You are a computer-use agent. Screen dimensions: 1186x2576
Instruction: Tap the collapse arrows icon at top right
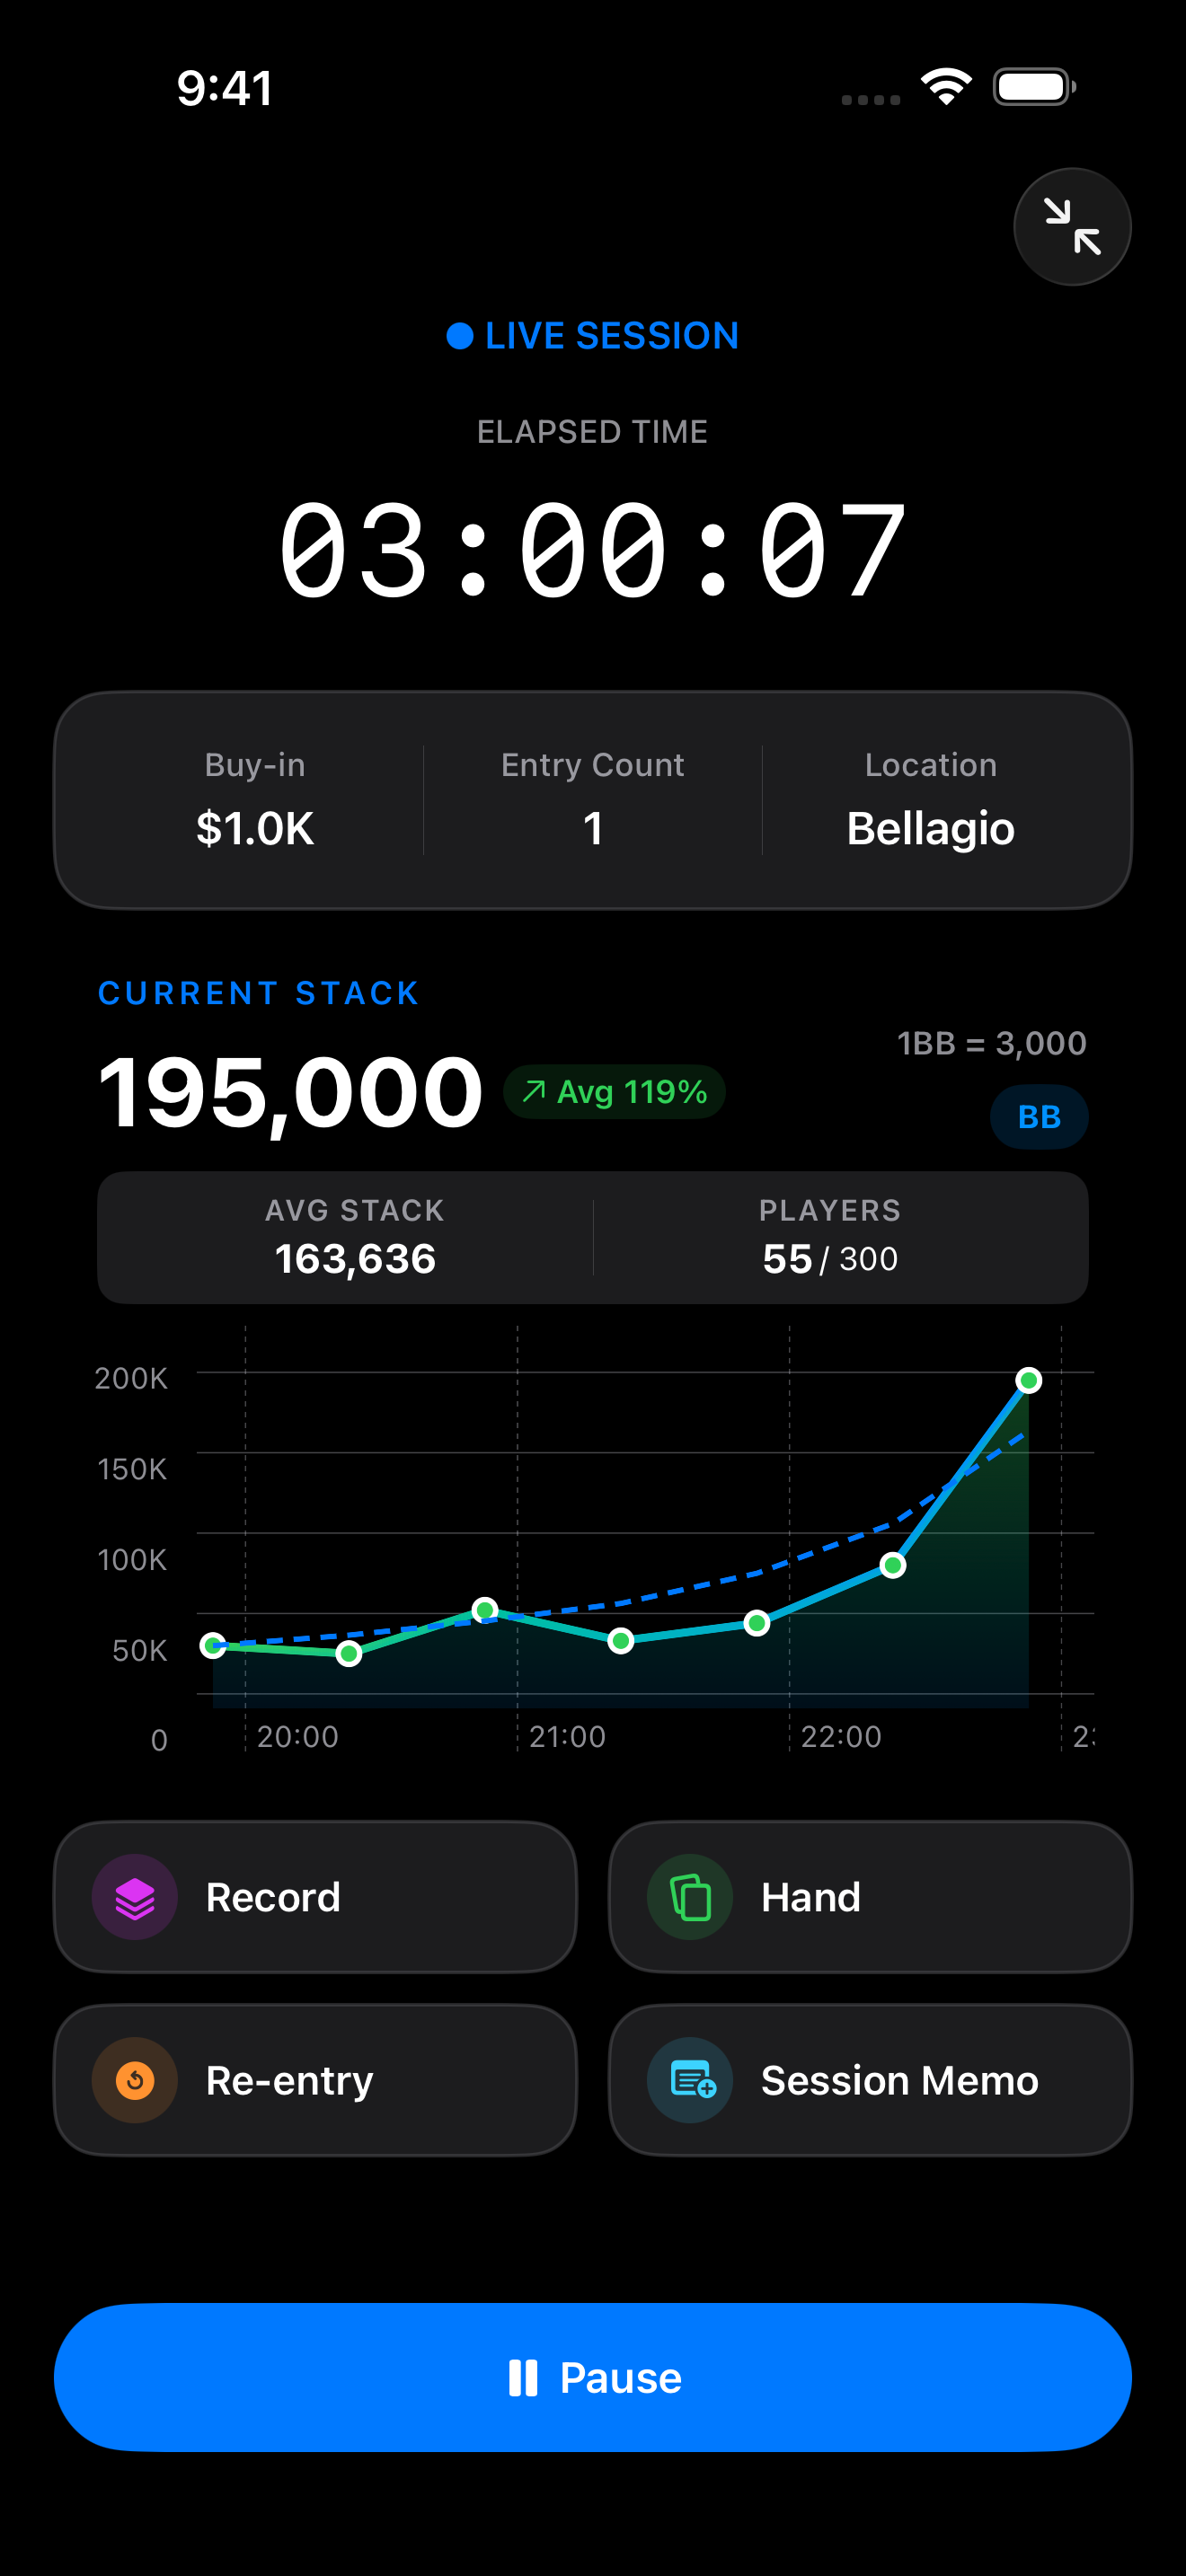point(1071,227)
